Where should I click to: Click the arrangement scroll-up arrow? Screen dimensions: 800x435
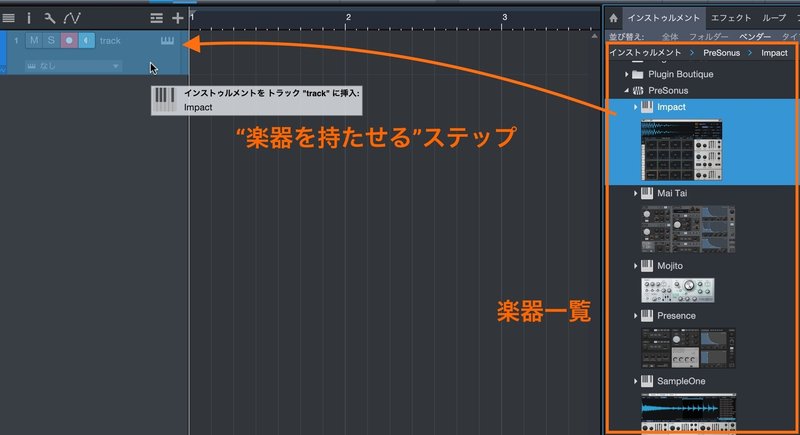(x=594, y=37)
